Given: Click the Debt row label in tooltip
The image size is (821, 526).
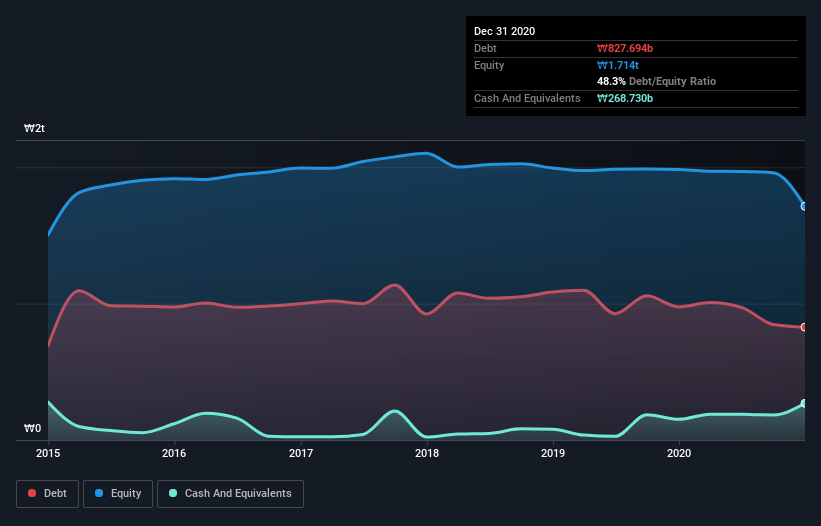Looking at the screenshot, I should (x=485, y=48).
